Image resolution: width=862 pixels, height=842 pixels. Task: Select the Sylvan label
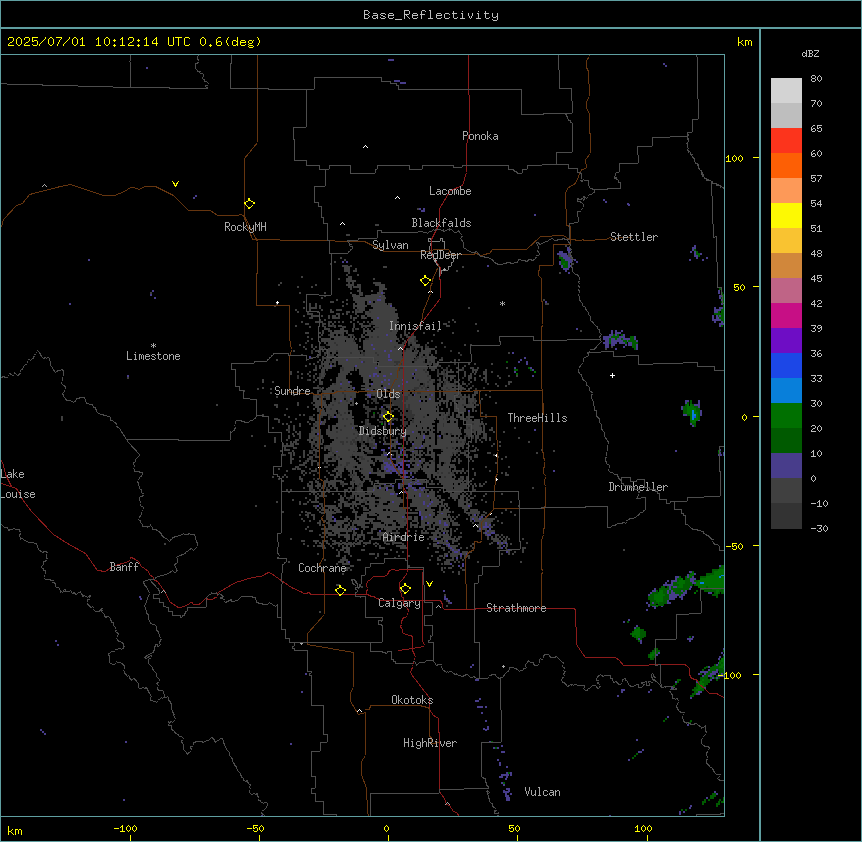390,245
